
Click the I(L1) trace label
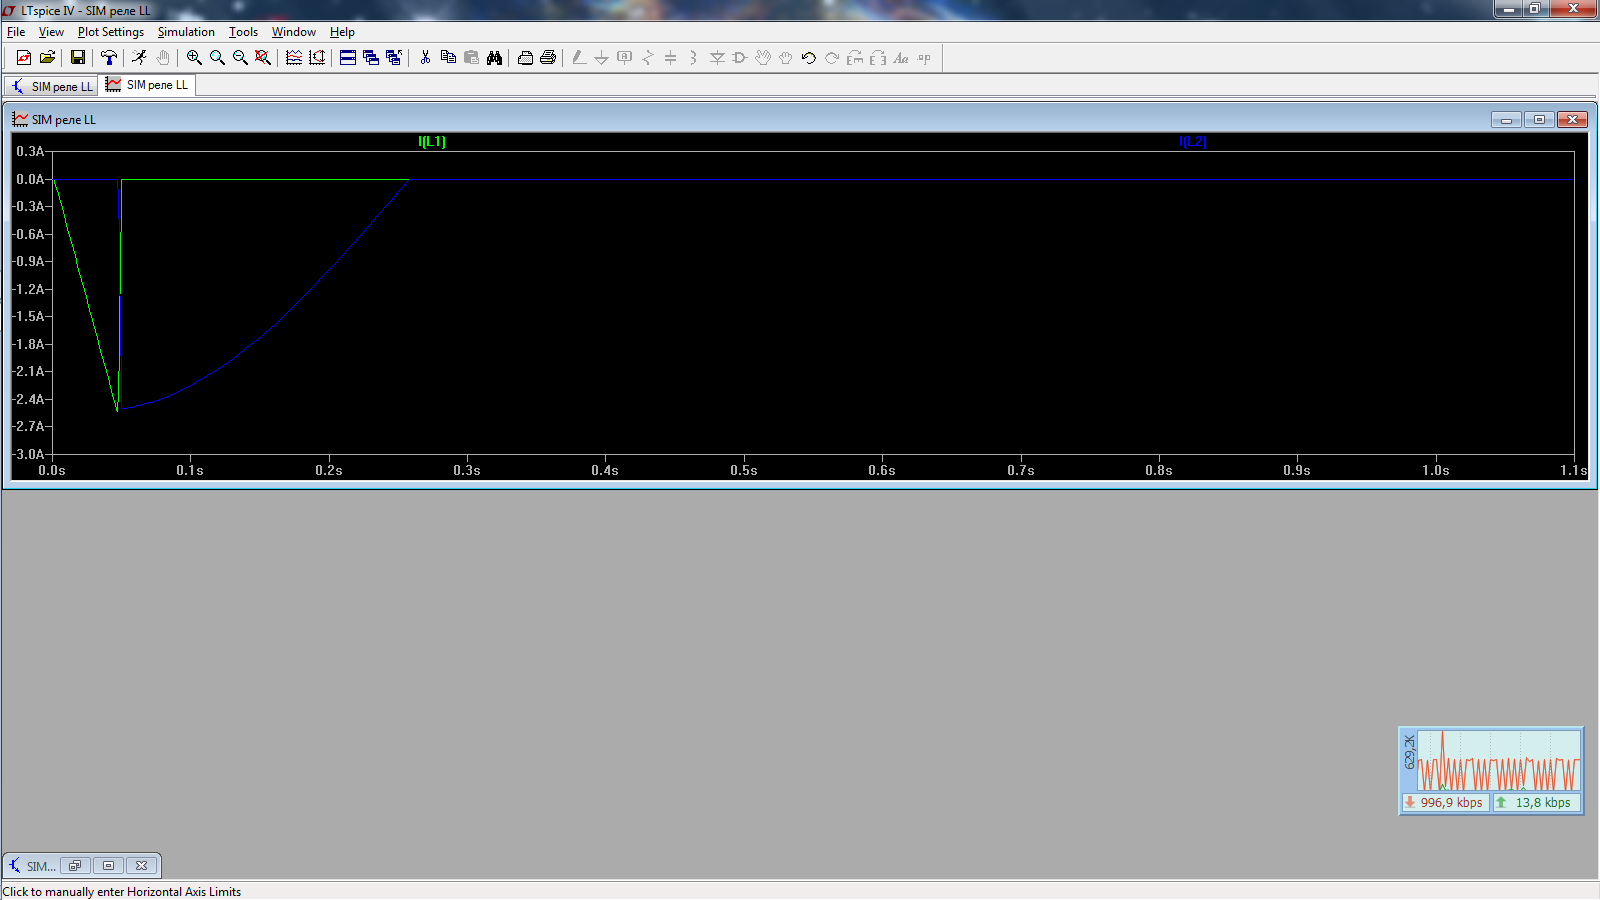[x=432, y=142]
